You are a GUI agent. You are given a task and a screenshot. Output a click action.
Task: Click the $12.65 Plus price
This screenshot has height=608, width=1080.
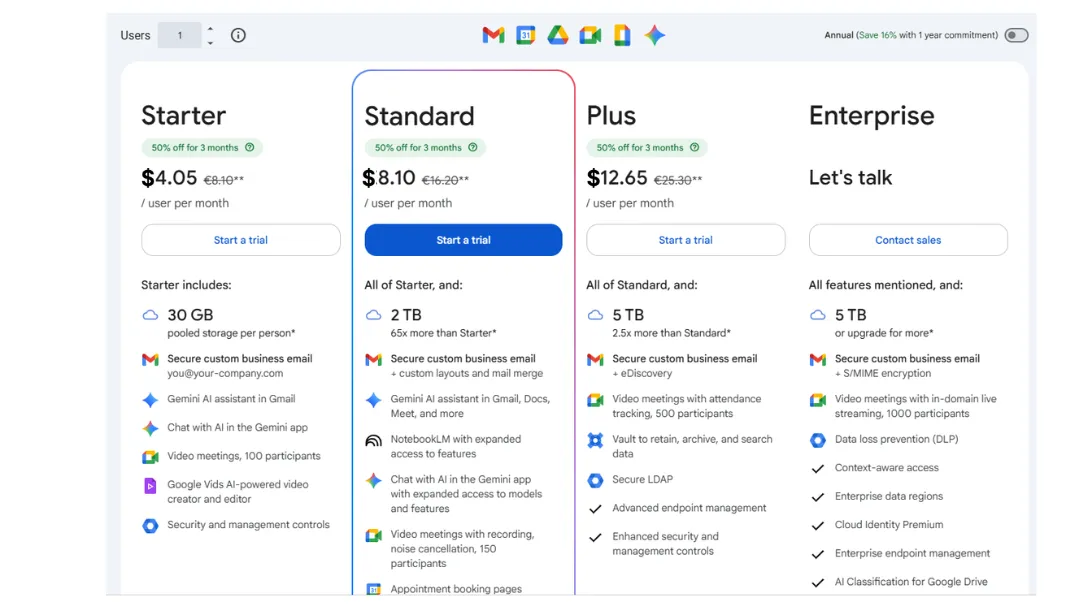tap(616, 178)
